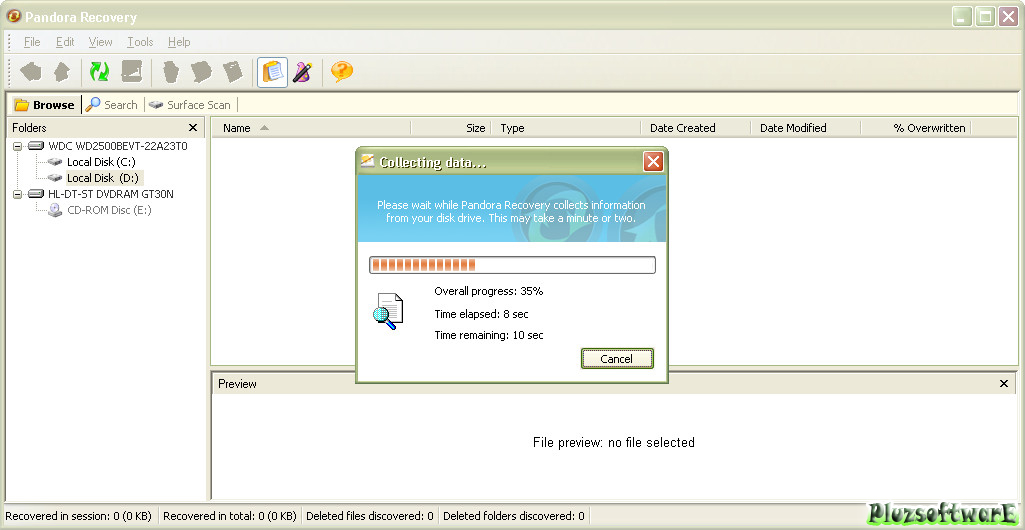Click 'Recovered in session: 0 (0 KB)' status
The width and height of the screenshot is (1025, 530).
(x=78, y=516)
